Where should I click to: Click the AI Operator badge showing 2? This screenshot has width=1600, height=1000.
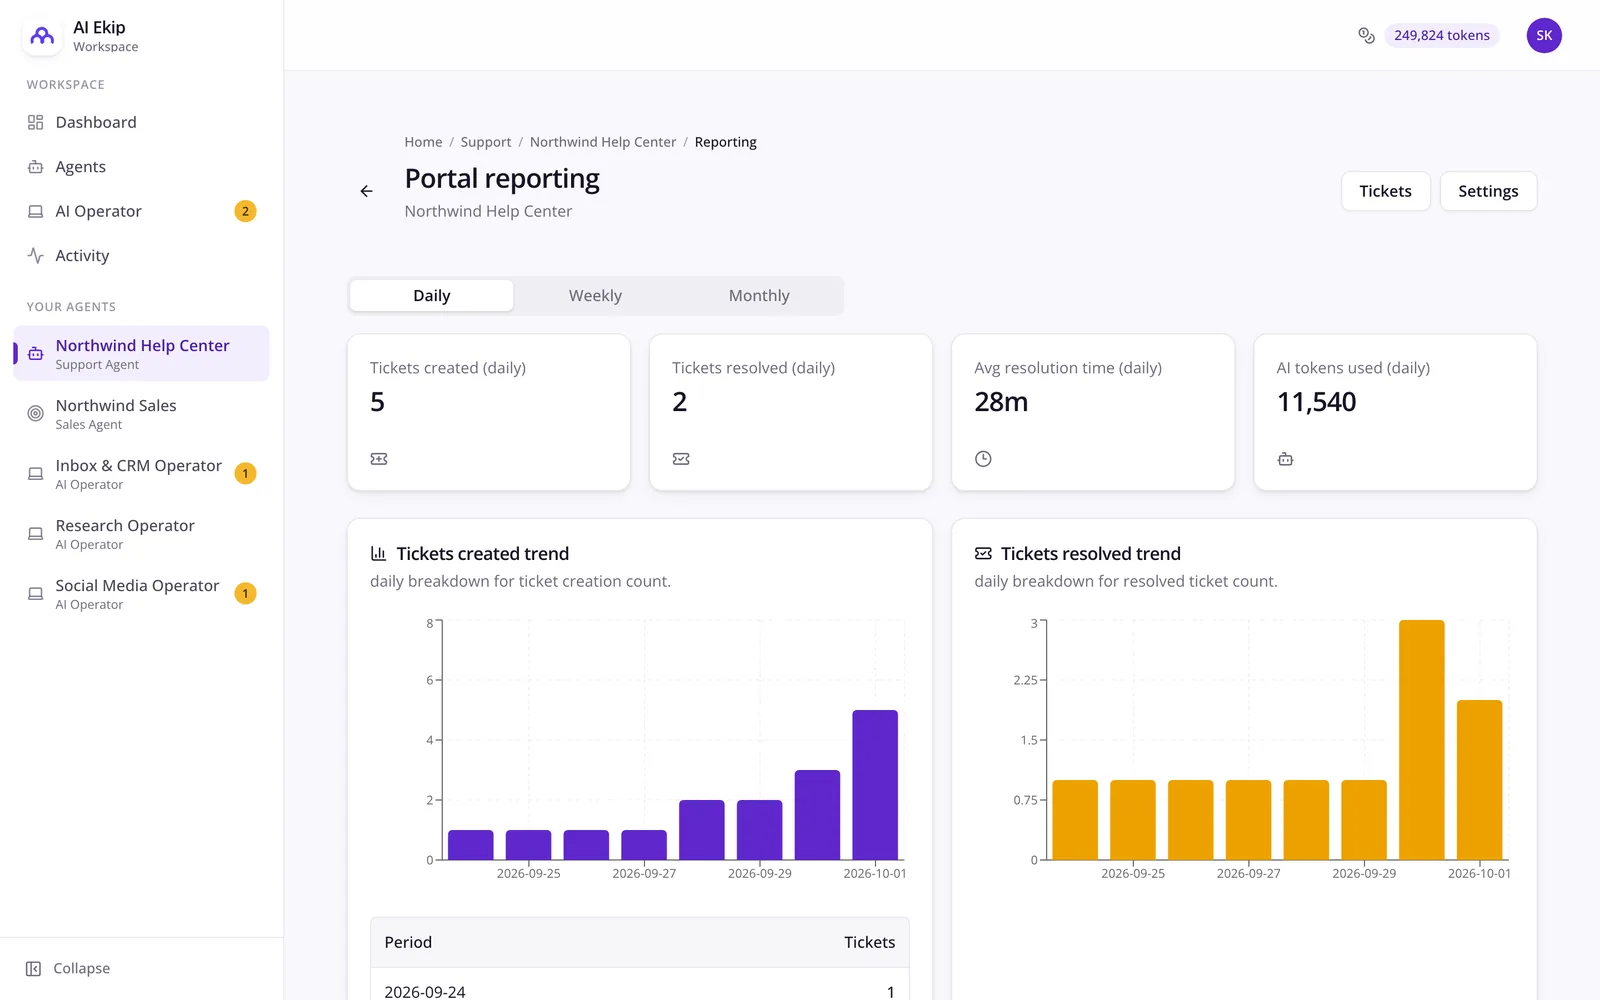point(245,211)
